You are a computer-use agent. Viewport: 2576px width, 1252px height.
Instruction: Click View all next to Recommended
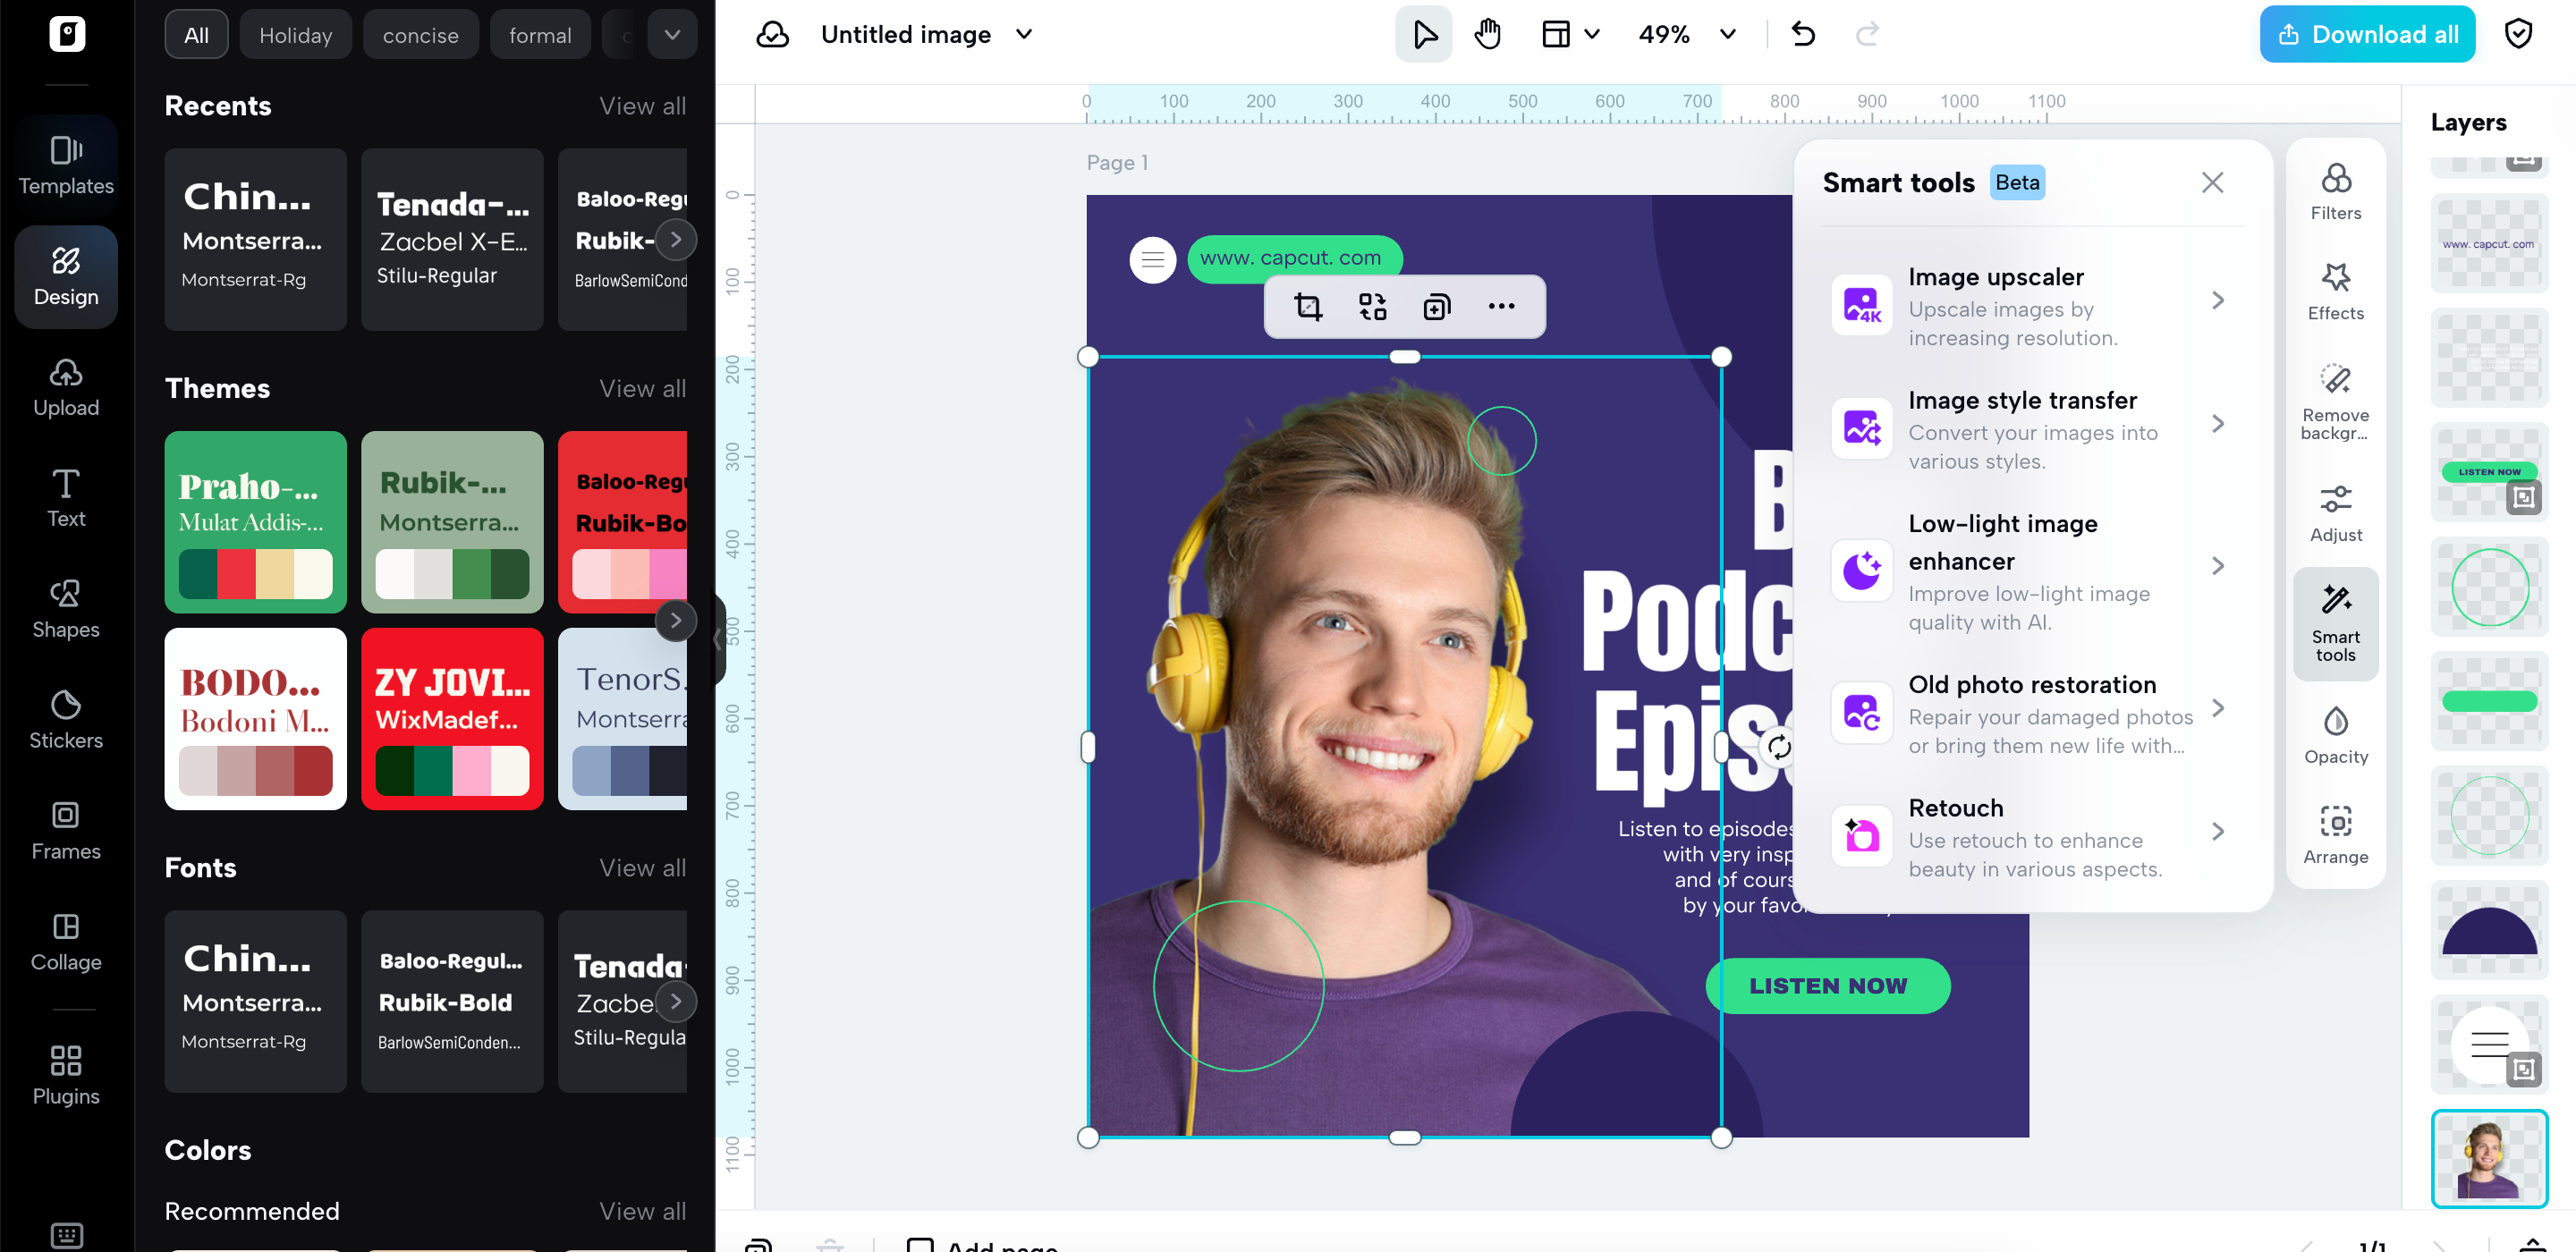642,1210
